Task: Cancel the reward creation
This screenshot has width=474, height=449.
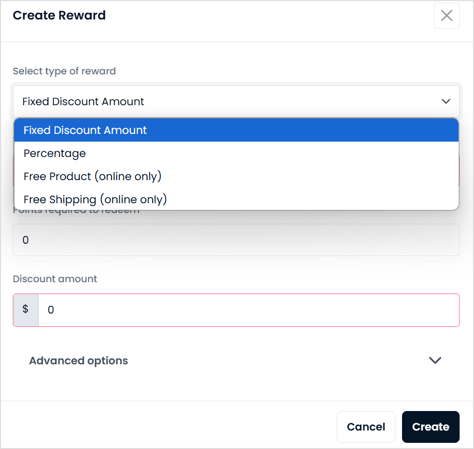Action: point(366,427)
